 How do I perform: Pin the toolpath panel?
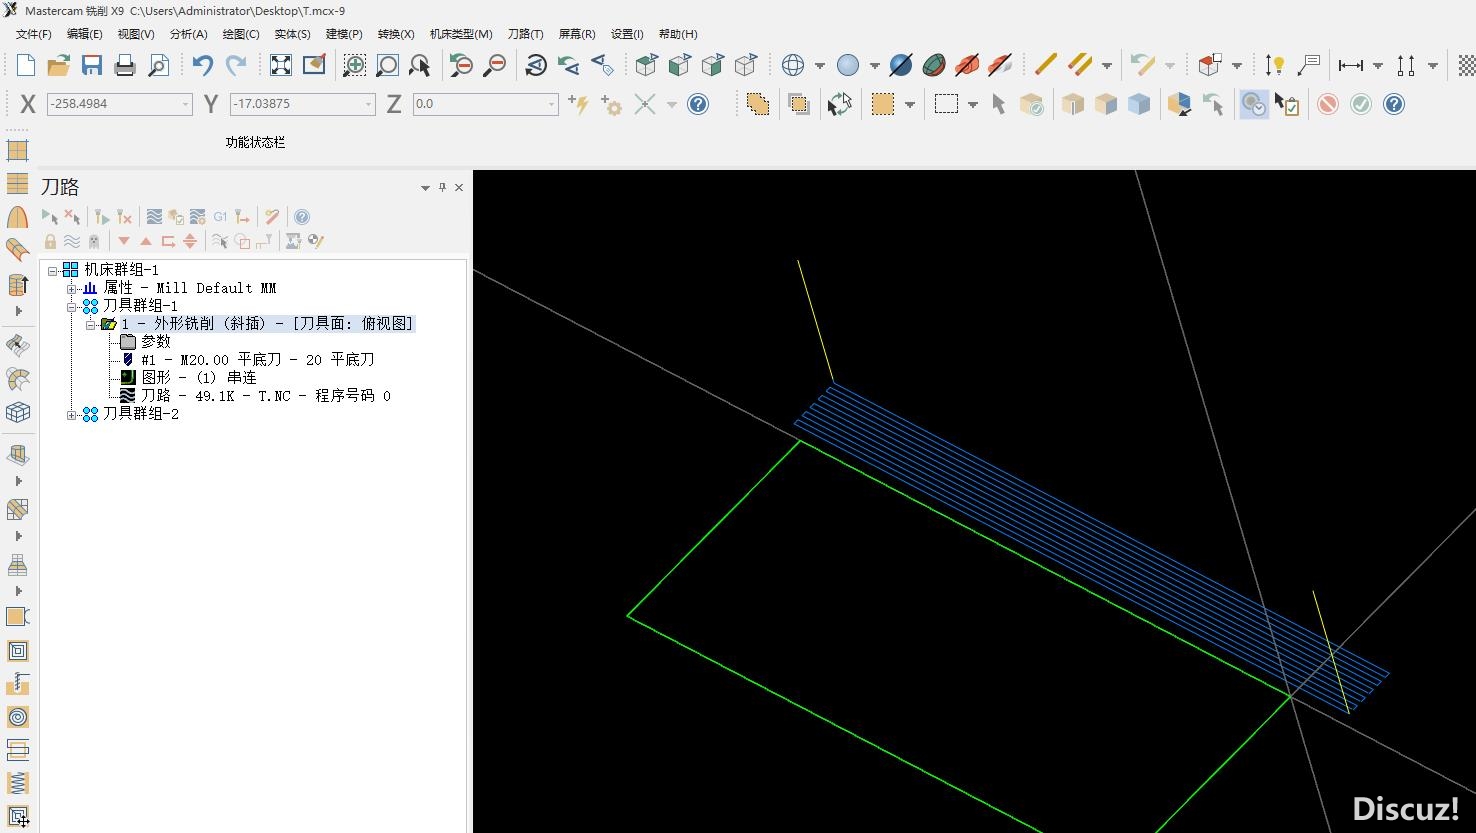tap(442, 187)
